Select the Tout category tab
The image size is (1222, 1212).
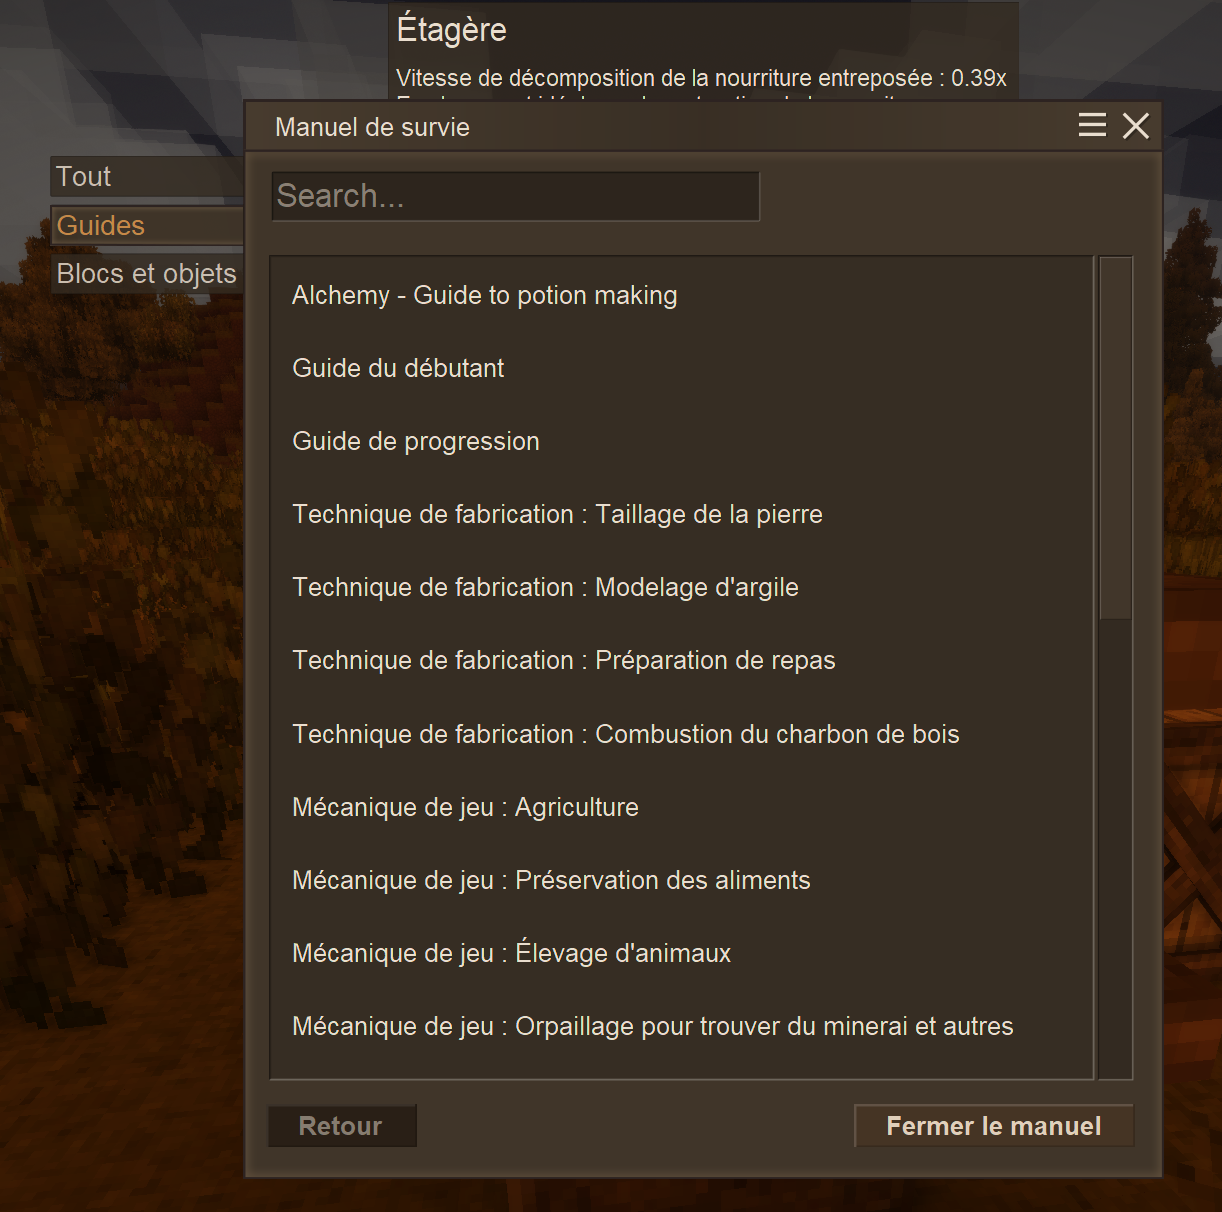pos(147,177)
